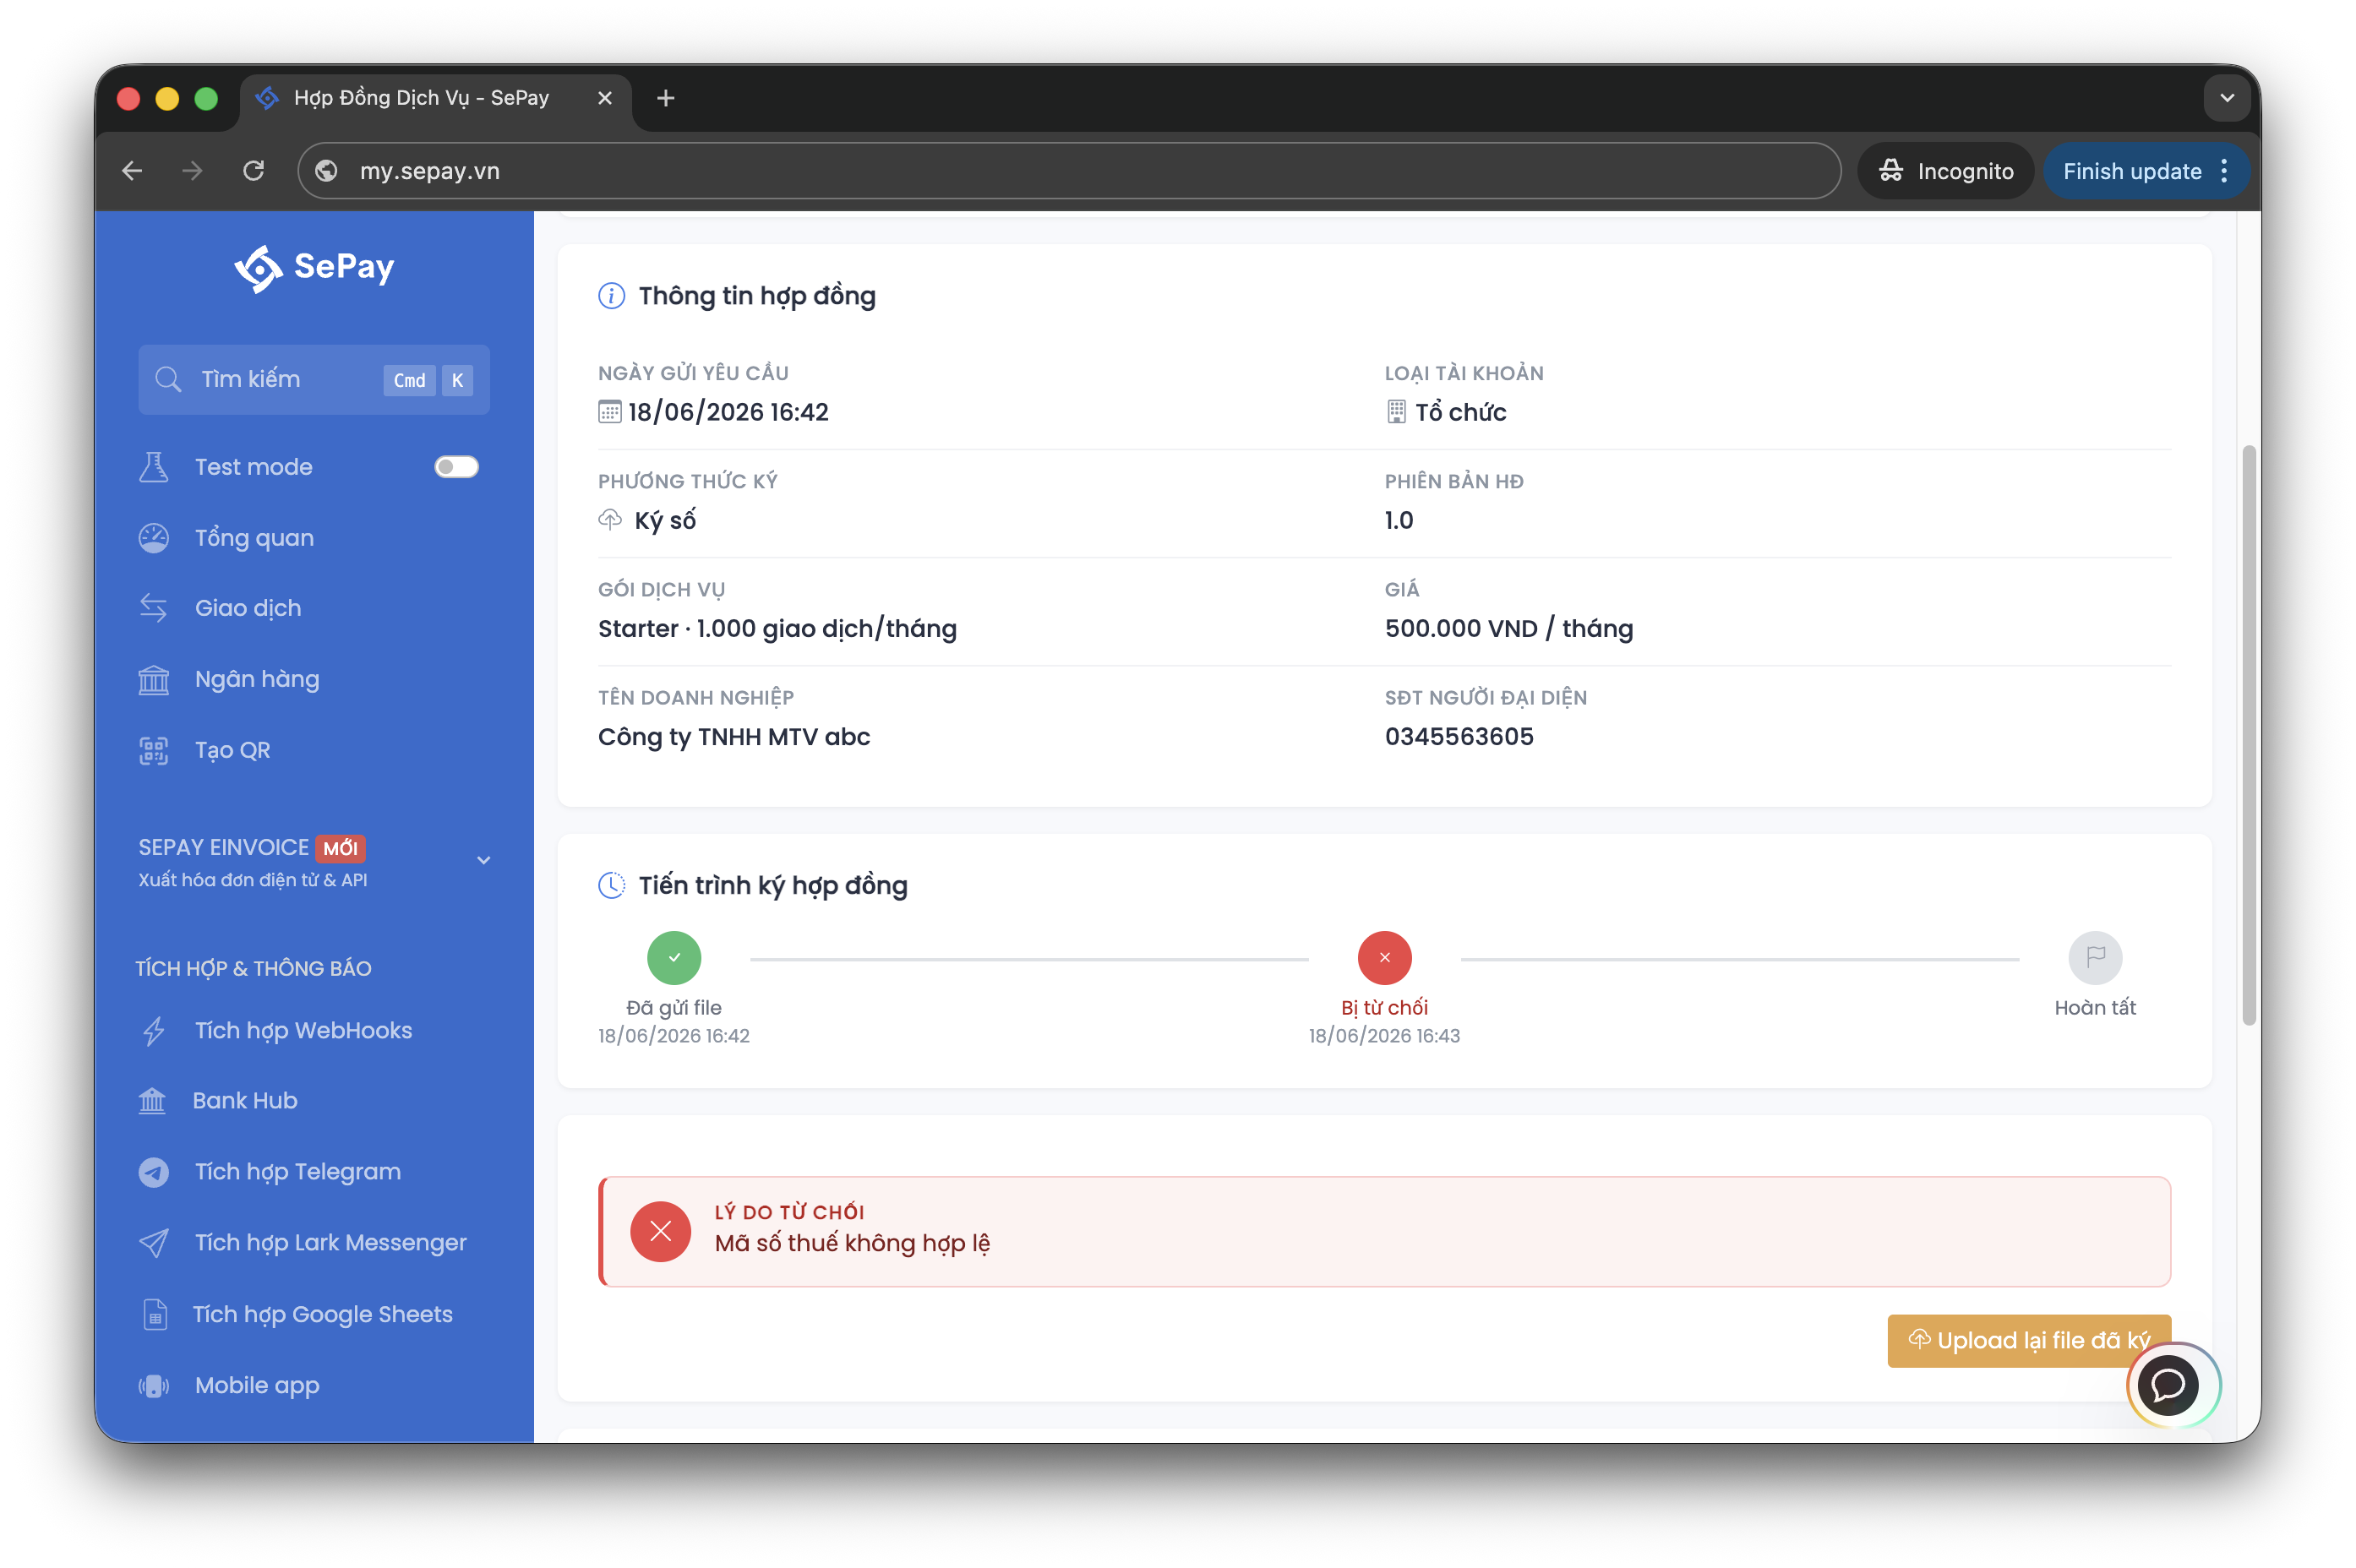Click the cloud icon next to Ký số
This screenshot has width=2356, height=1568.
click(610, 519)
